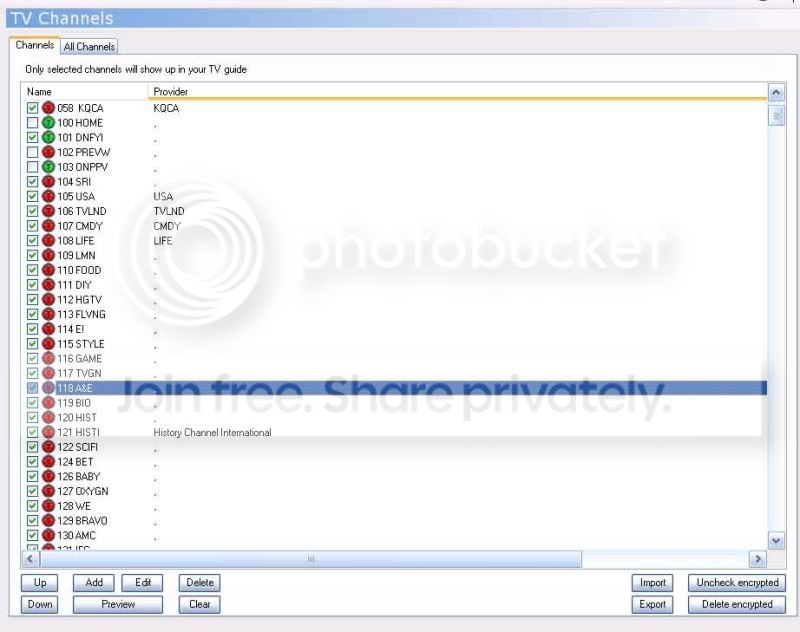Uncheck the 122 SCIFI channel checkbox
Screen dimensions: 800x632
[x=32, y=447]
